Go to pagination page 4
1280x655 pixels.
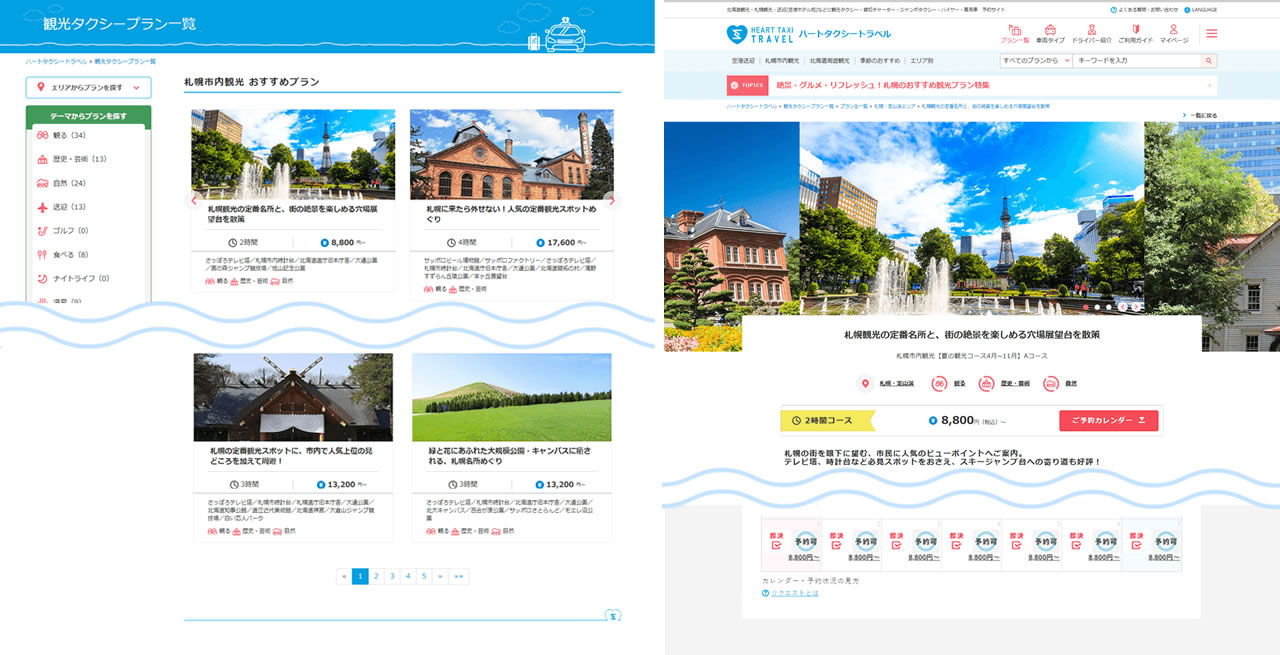click(x=408, y=576)
